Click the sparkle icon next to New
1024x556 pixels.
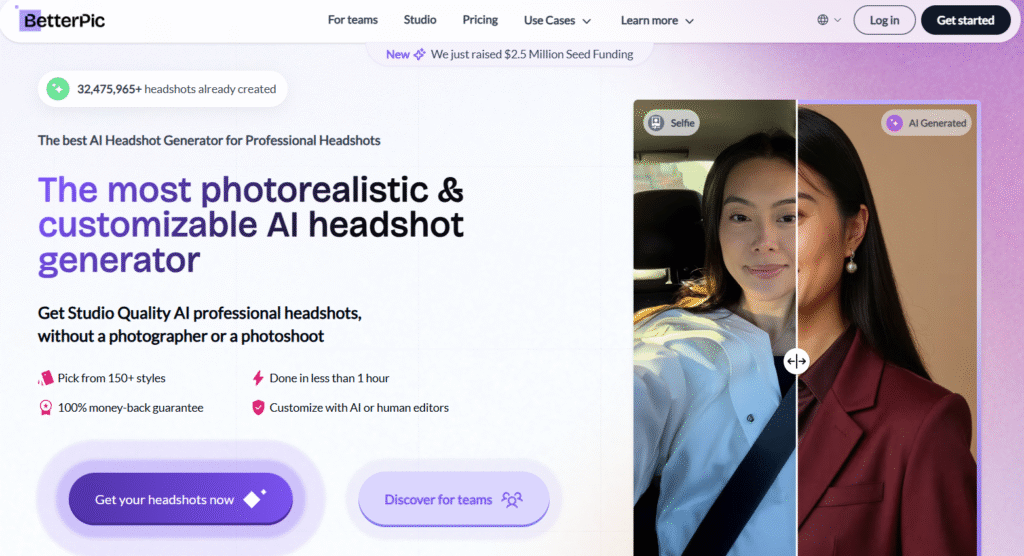pos(419,54)
